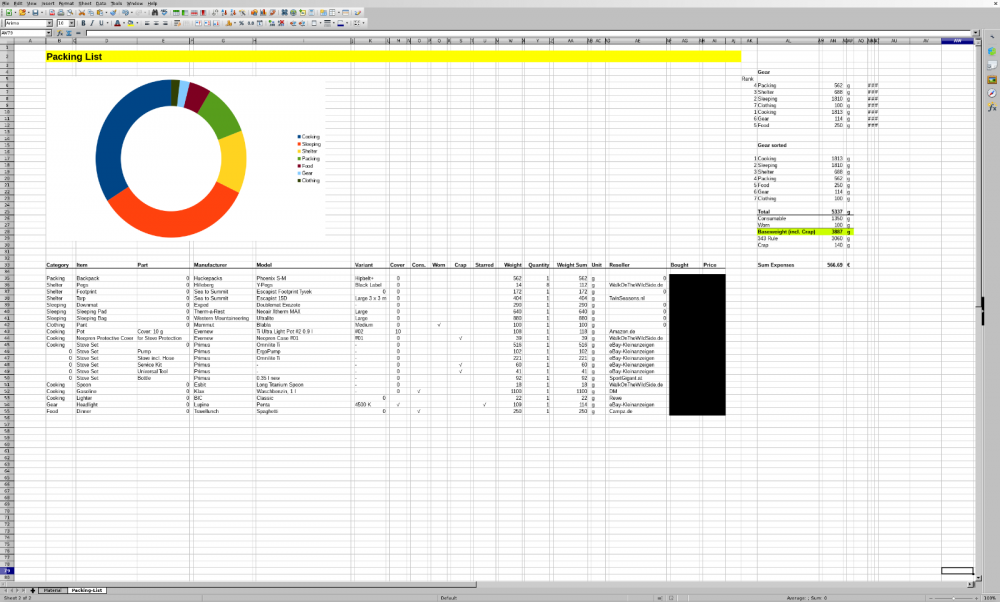Open the Data menu

click(x=102, y=3)
